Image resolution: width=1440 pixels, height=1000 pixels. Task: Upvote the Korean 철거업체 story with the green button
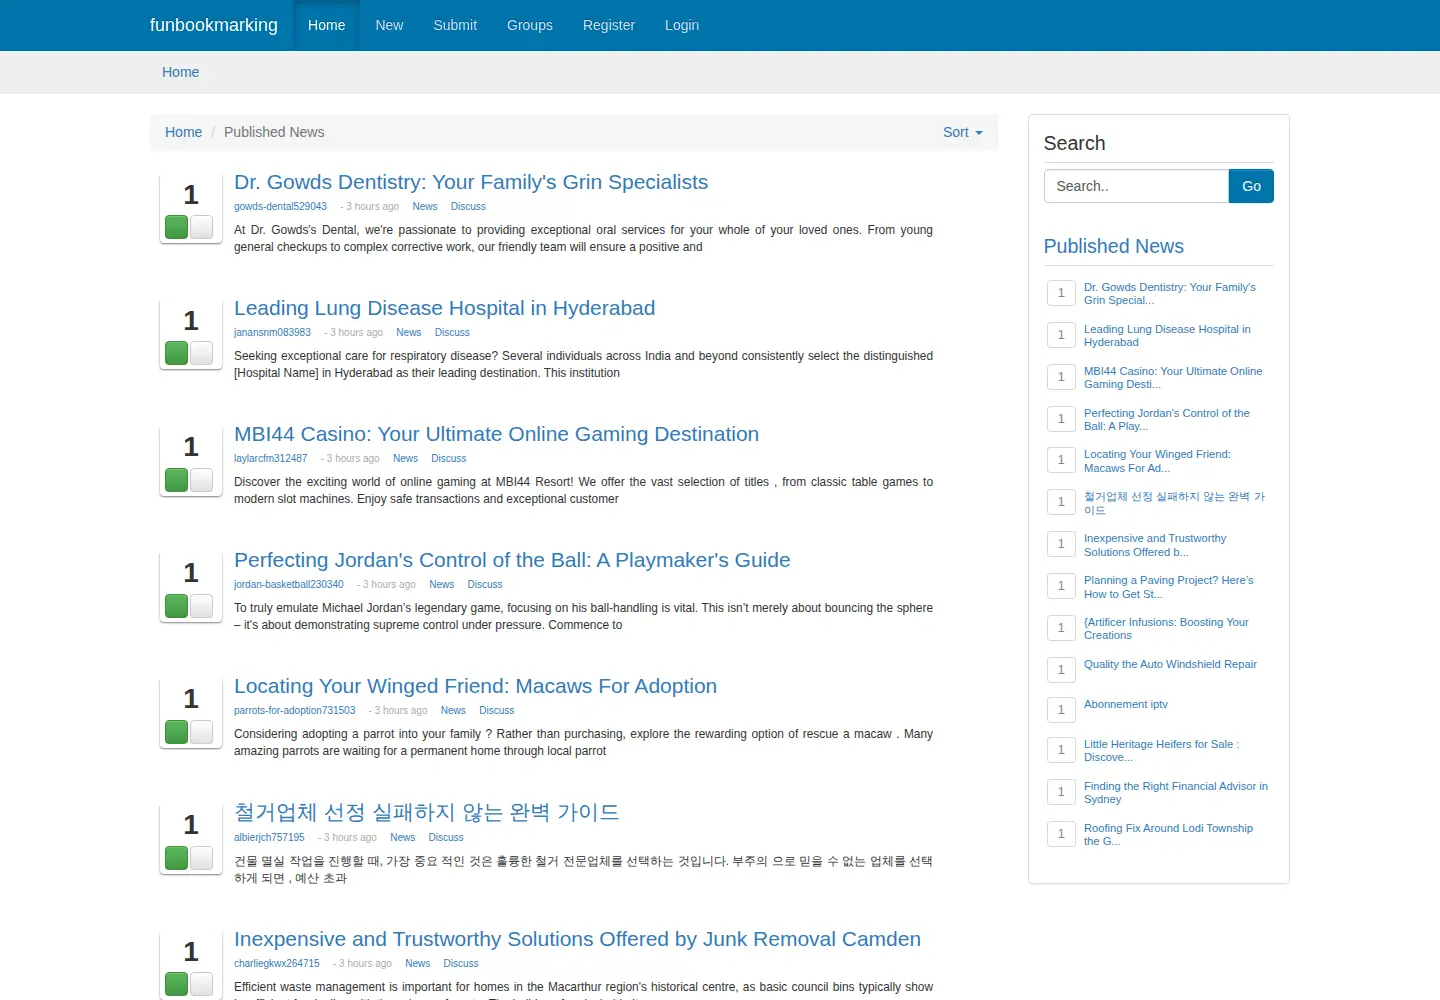click(177, 858)
